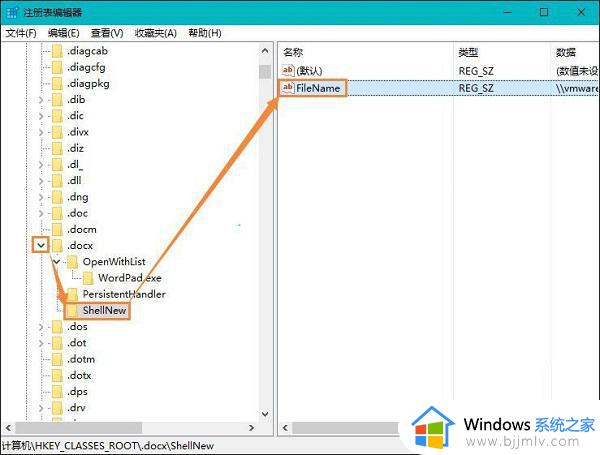The image size is (600, 455).
Task: Select the PersistentHandler folder icon
Action: pyautogui.click(x=72, y=294)
